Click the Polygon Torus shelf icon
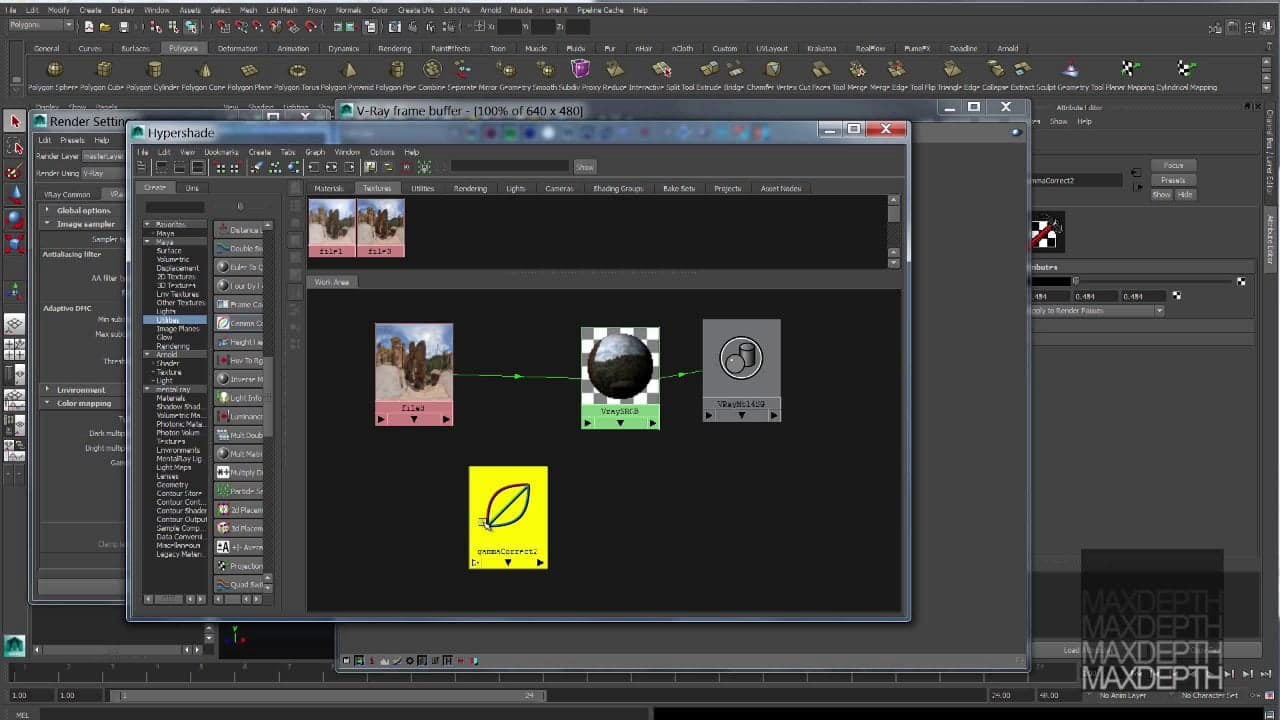This screenshot has width=1280, height=720. pos(298,69)
